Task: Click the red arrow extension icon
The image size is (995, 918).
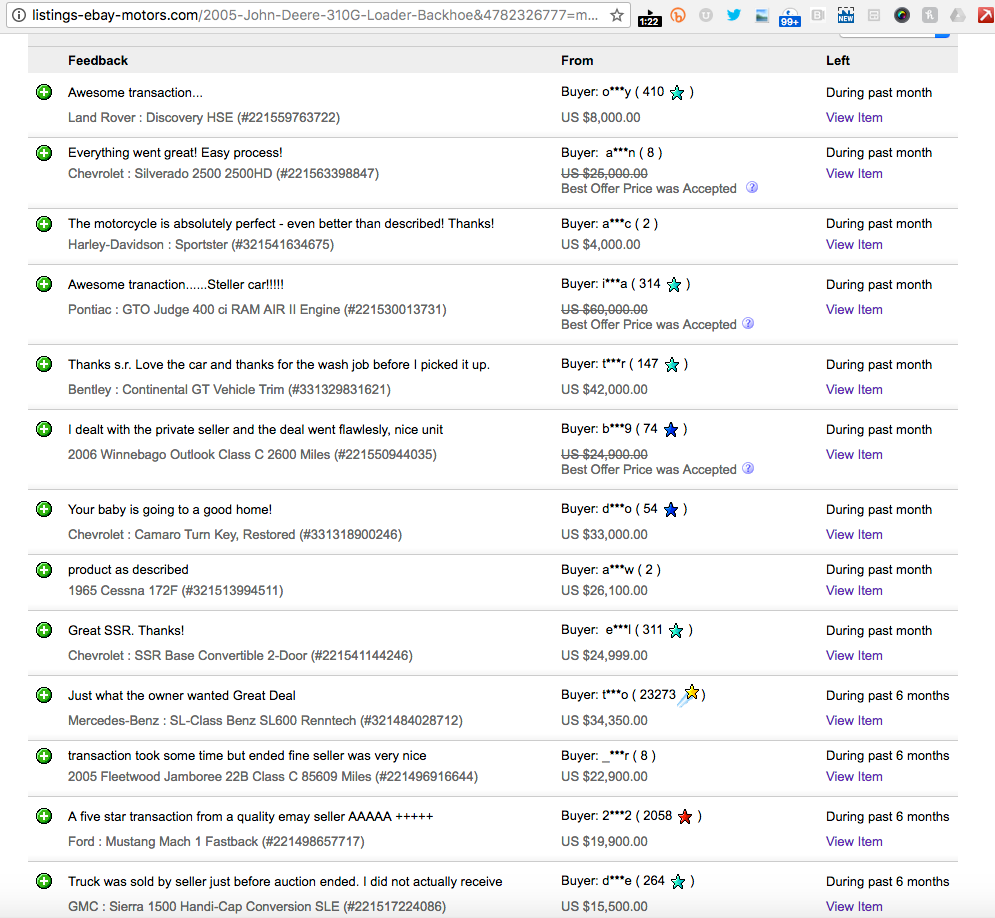Action: click(x=985, y=15)
